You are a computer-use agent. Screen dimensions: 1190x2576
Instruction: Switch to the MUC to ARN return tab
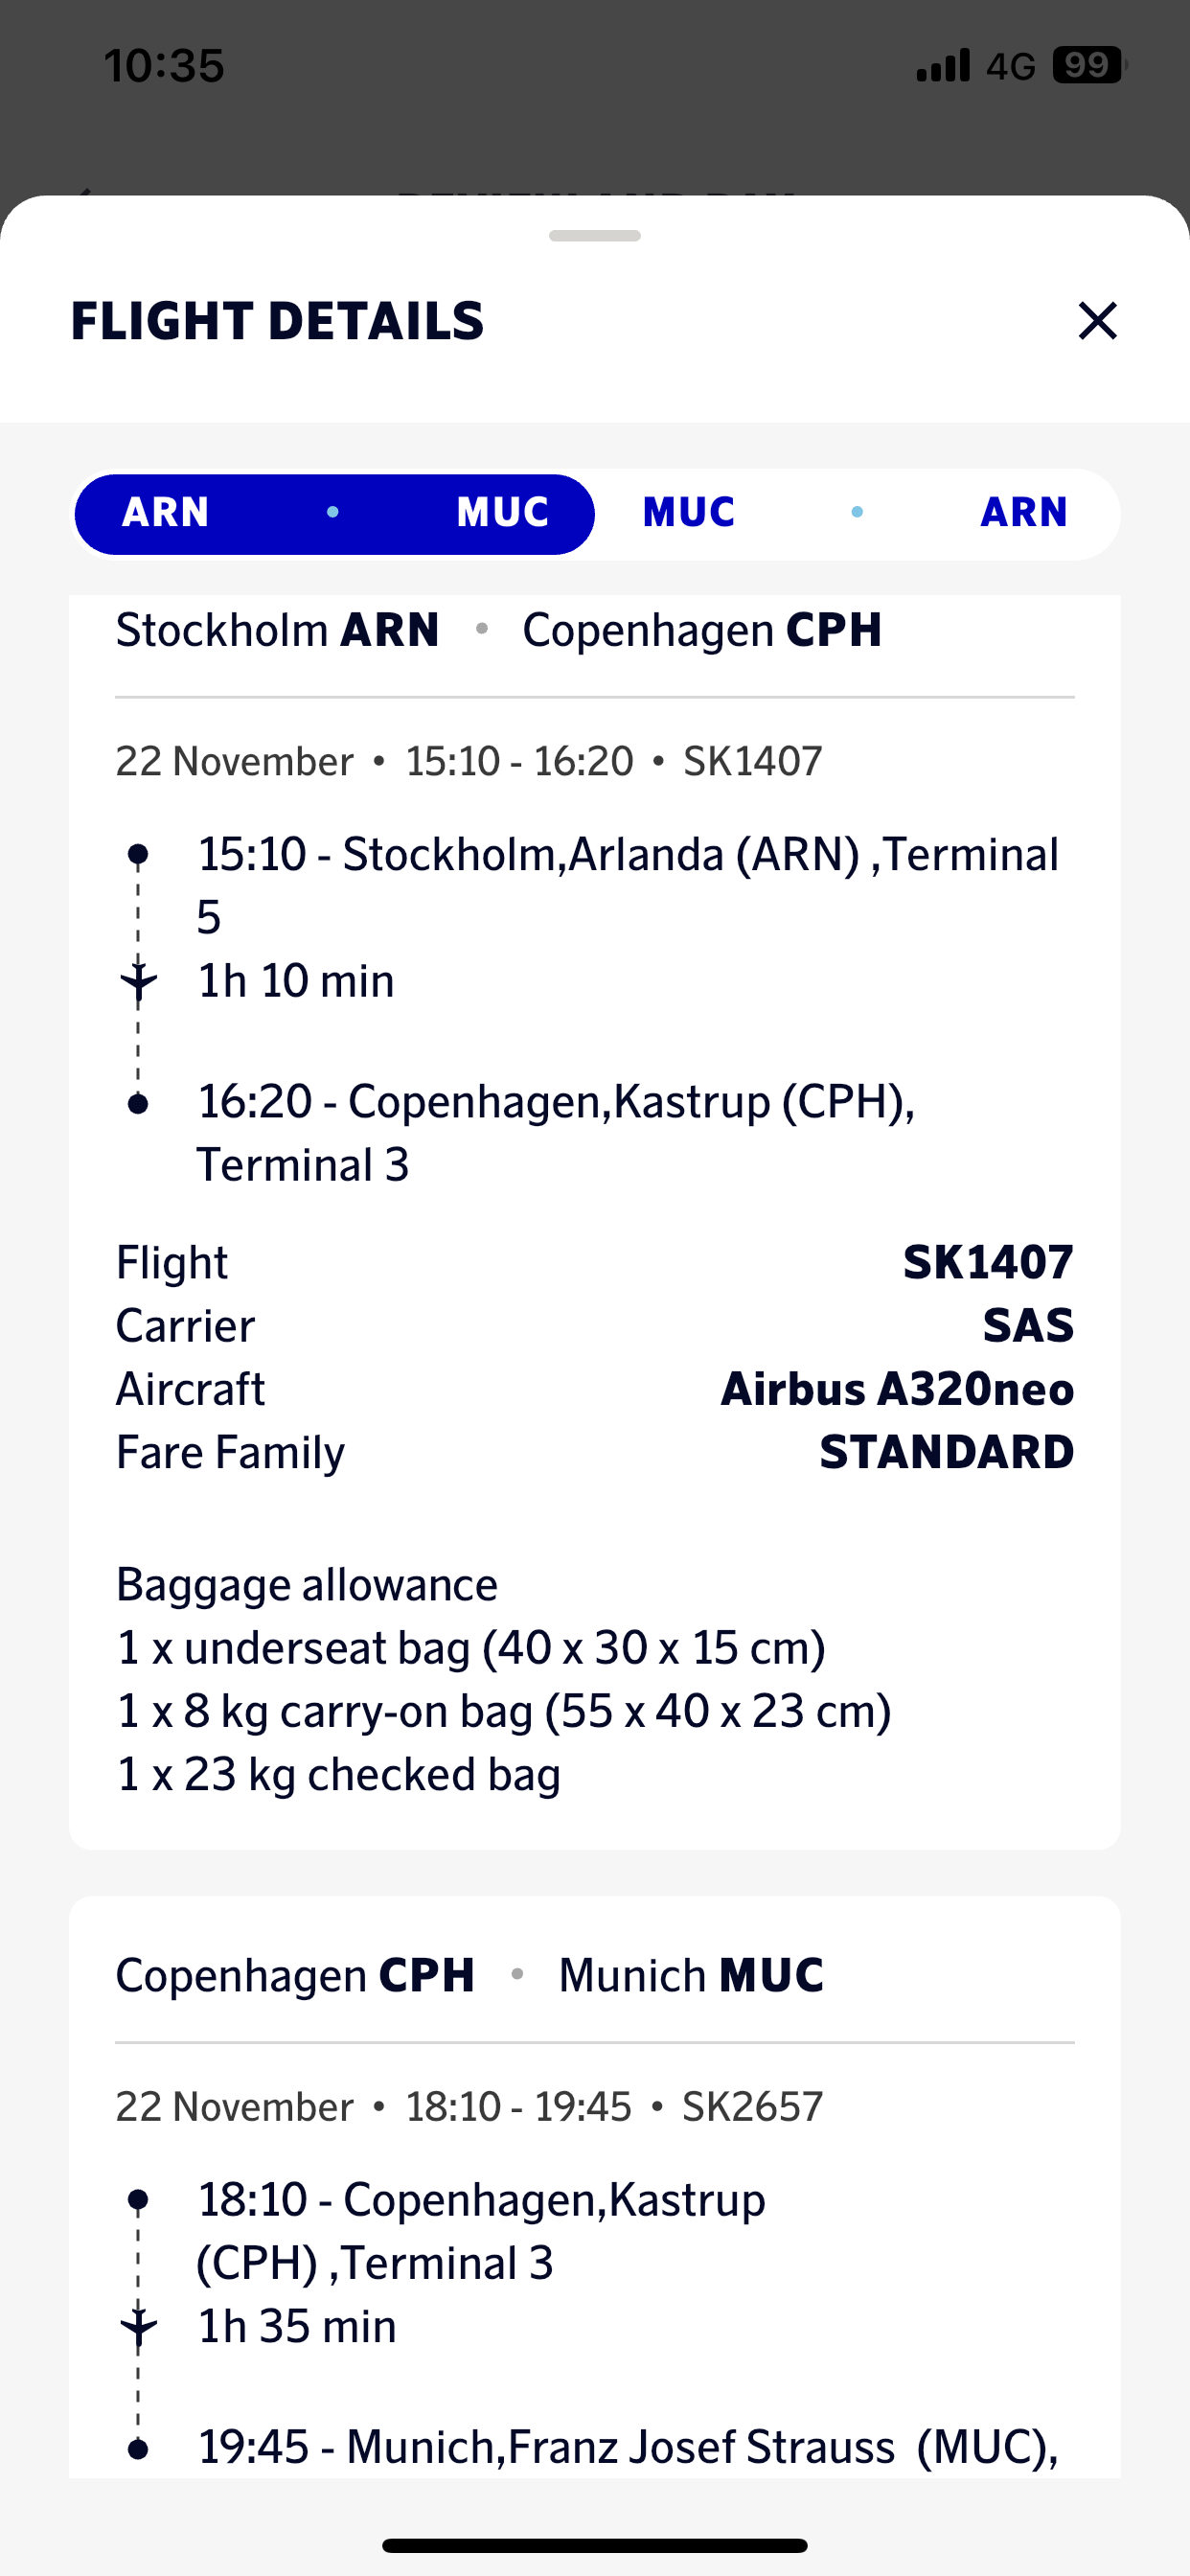point(856,513)
